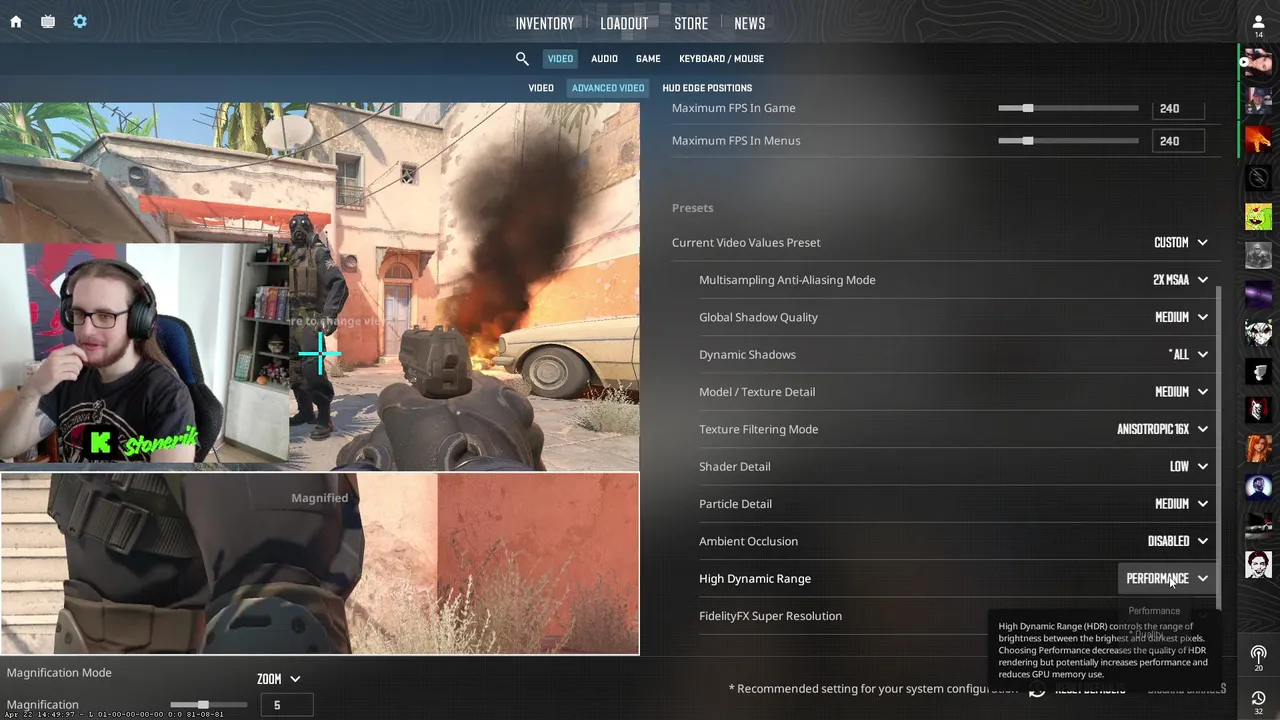
Task: Select the purple streak friend avatar
Action: pyautogui.click(x=1259, y=294)
